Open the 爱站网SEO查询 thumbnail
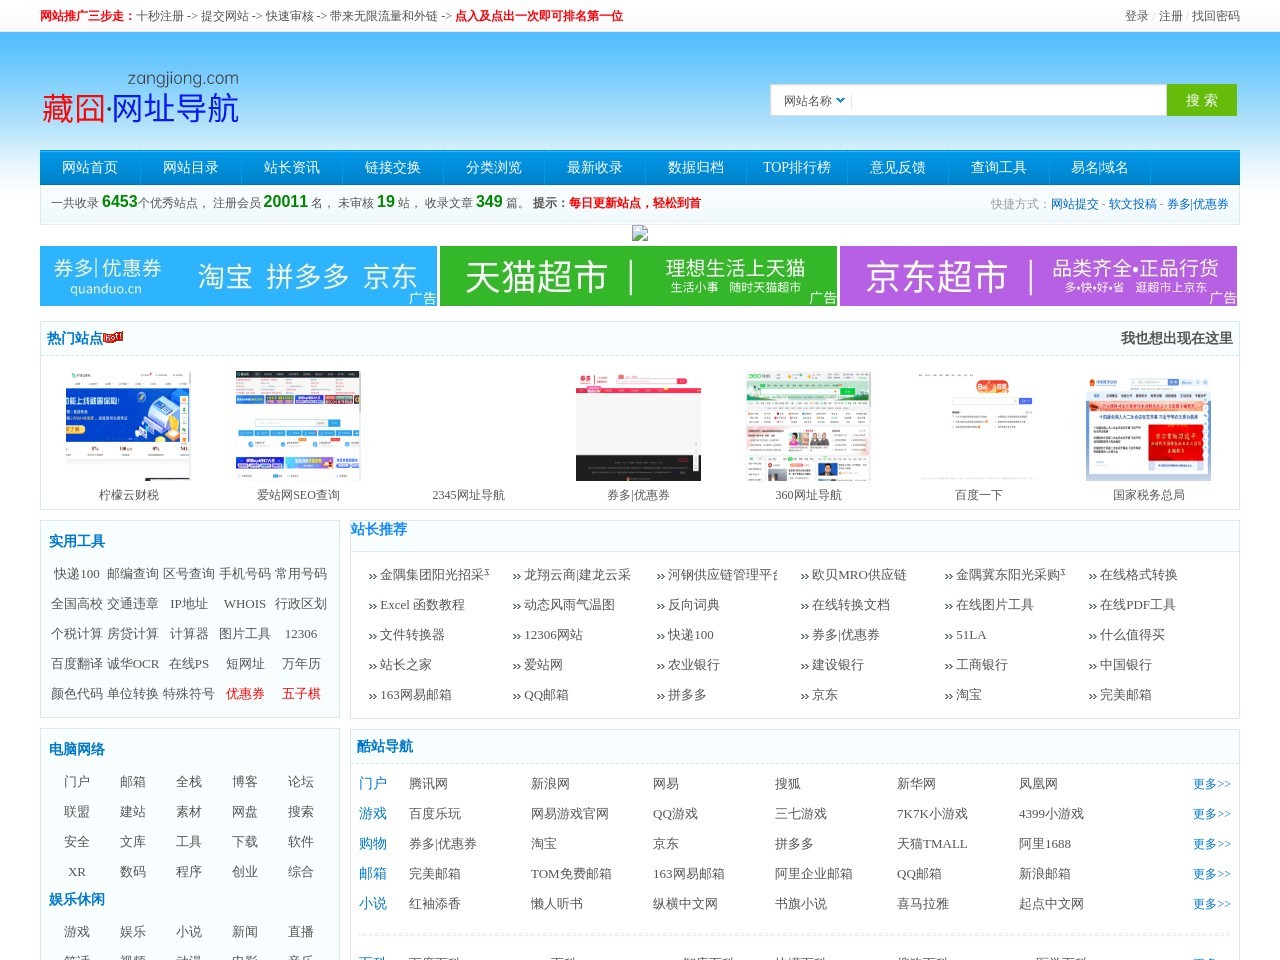This screenshot has height=960, width=1280. point(298,426)
